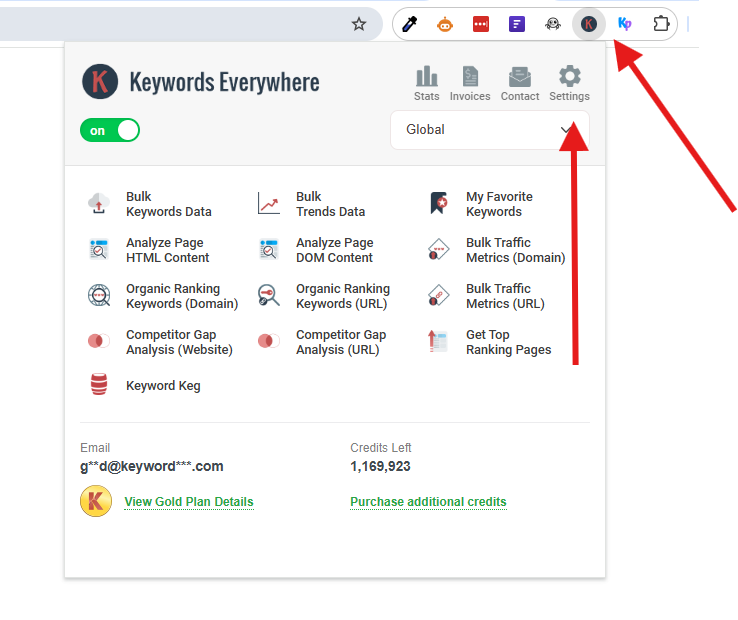Click the Analyze Page DOM Content icon
The image size is (738, 620).
coord(269,250)
